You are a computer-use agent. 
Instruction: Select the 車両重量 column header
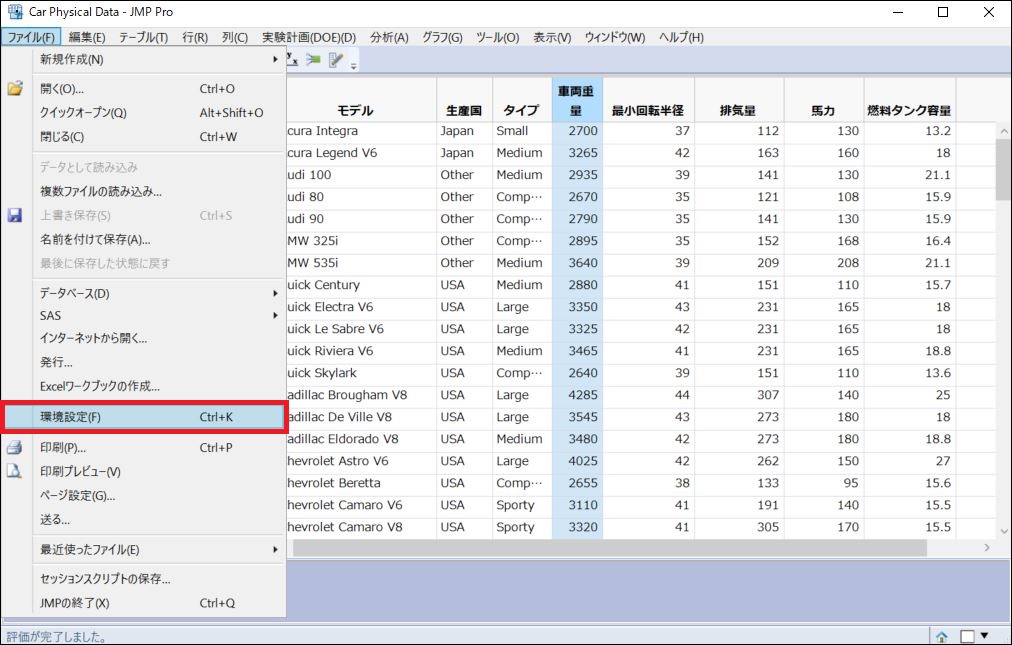[577, 99]
